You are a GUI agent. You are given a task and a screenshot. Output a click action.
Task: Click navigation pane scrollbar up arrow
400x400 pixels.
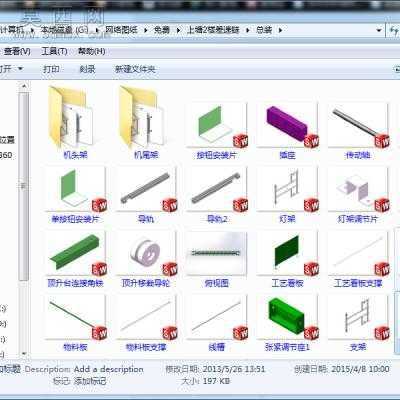[24, 86]
